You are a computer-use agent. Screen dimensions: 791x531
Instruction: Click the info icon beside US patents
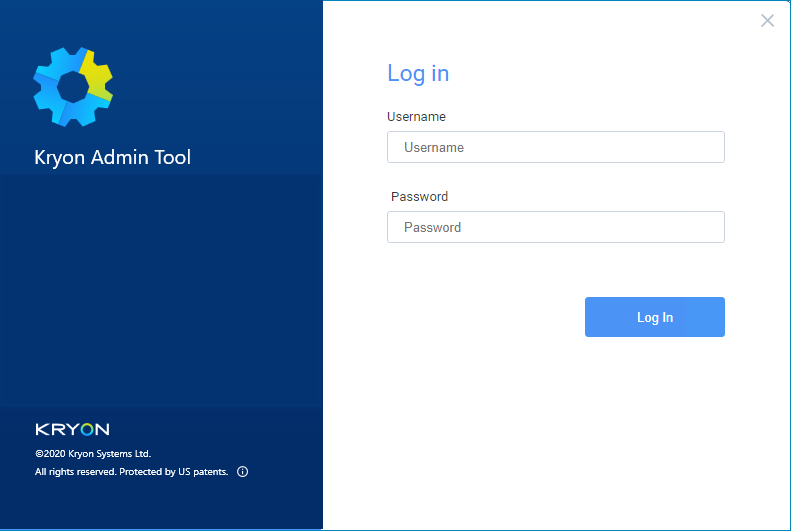point(242,471)
